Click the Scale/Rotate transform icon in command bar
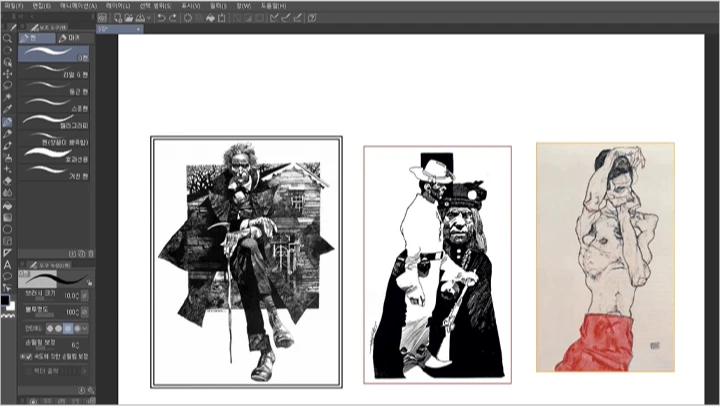Image resolution: width=720 pixels, height=406 pixels. [x=222, y=18]
